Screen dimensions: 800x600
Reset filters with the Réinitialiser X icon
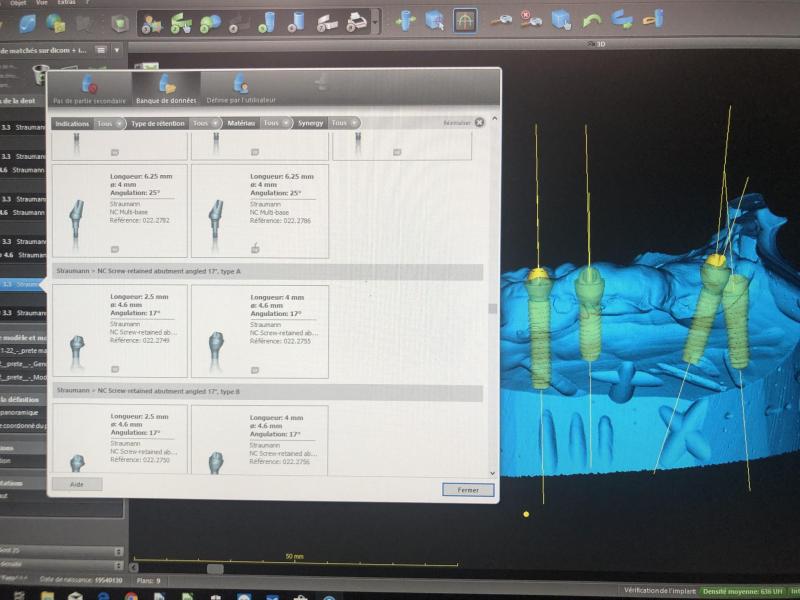pos(479,122)
